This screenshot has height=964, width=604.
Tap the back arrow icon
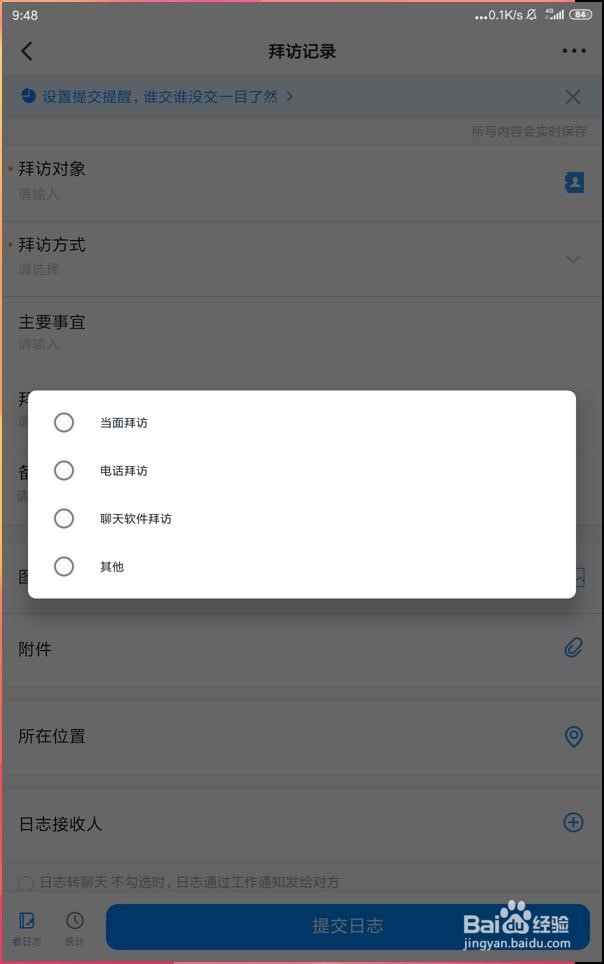click(27, 51)
